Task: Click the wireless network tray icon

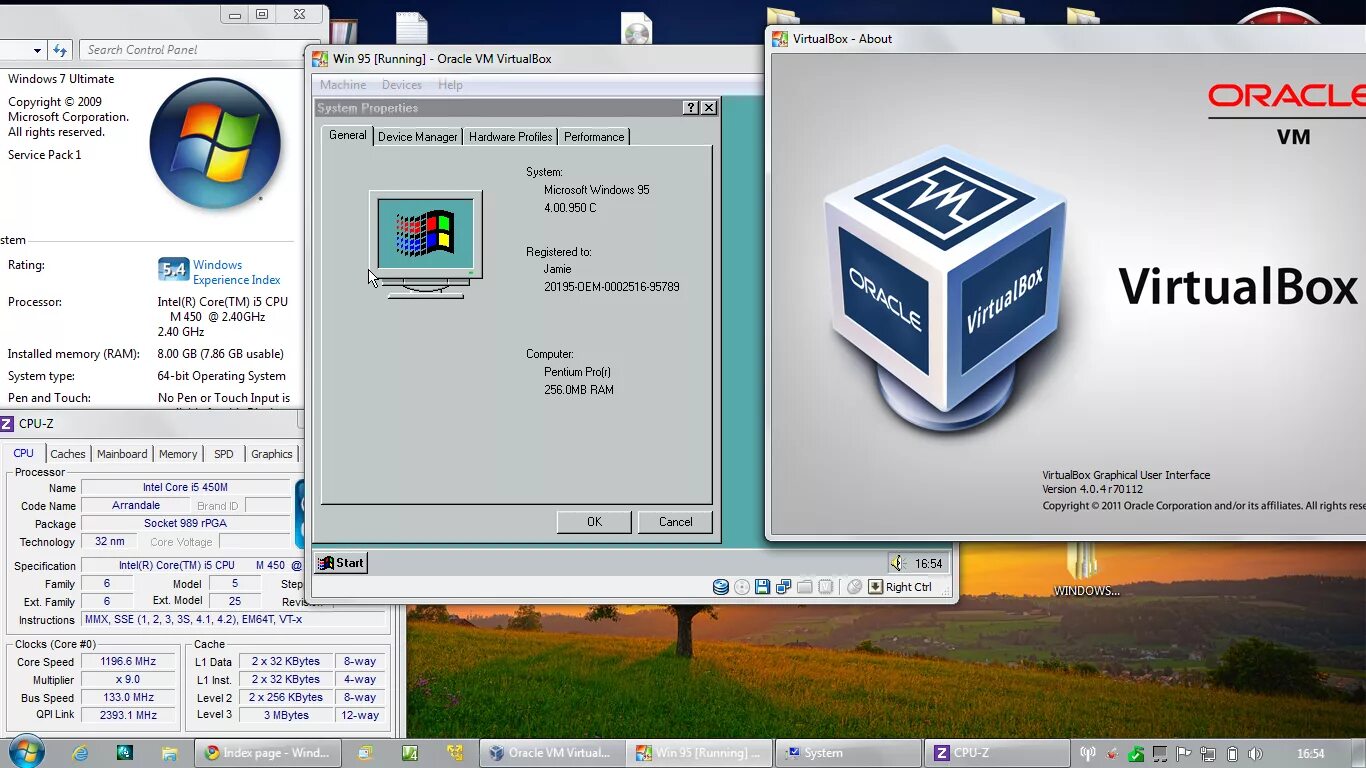Action: pyautogui.click(x=1088, y=754)
